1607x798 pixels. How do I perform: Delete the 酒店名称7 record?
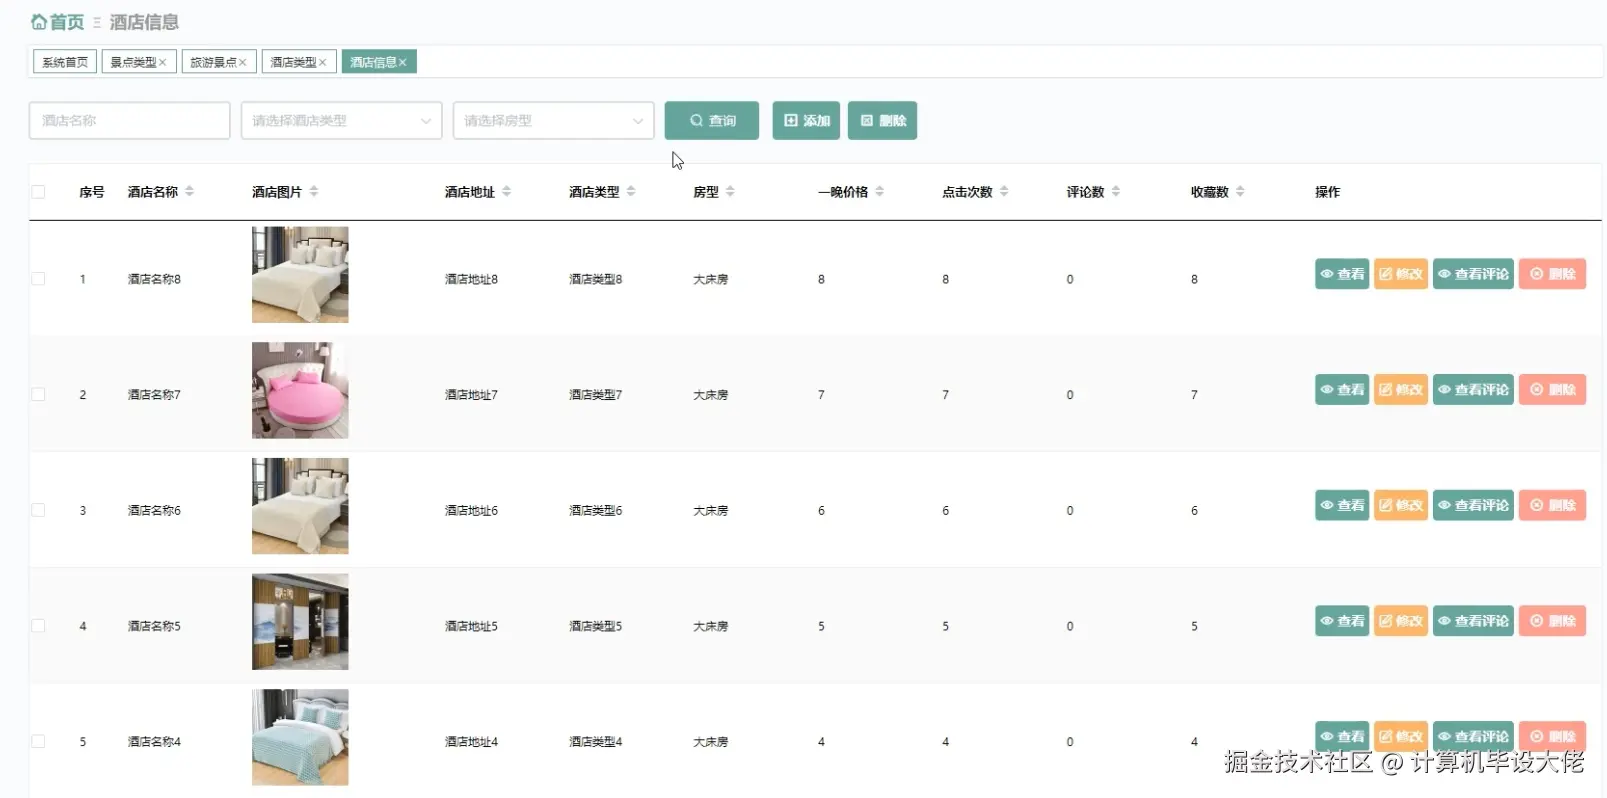[x=1552, y=390]
